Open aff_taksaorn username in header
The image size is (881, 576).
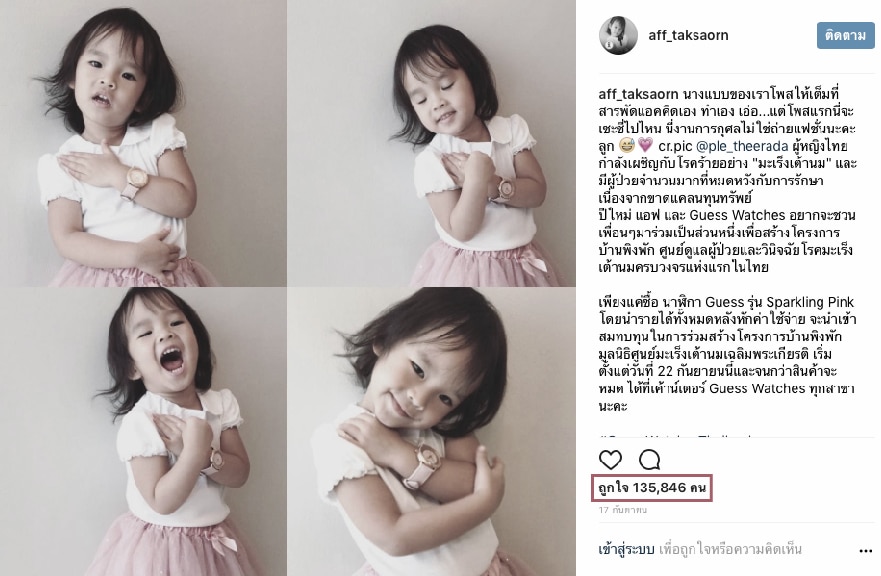(x=688, y=35)
